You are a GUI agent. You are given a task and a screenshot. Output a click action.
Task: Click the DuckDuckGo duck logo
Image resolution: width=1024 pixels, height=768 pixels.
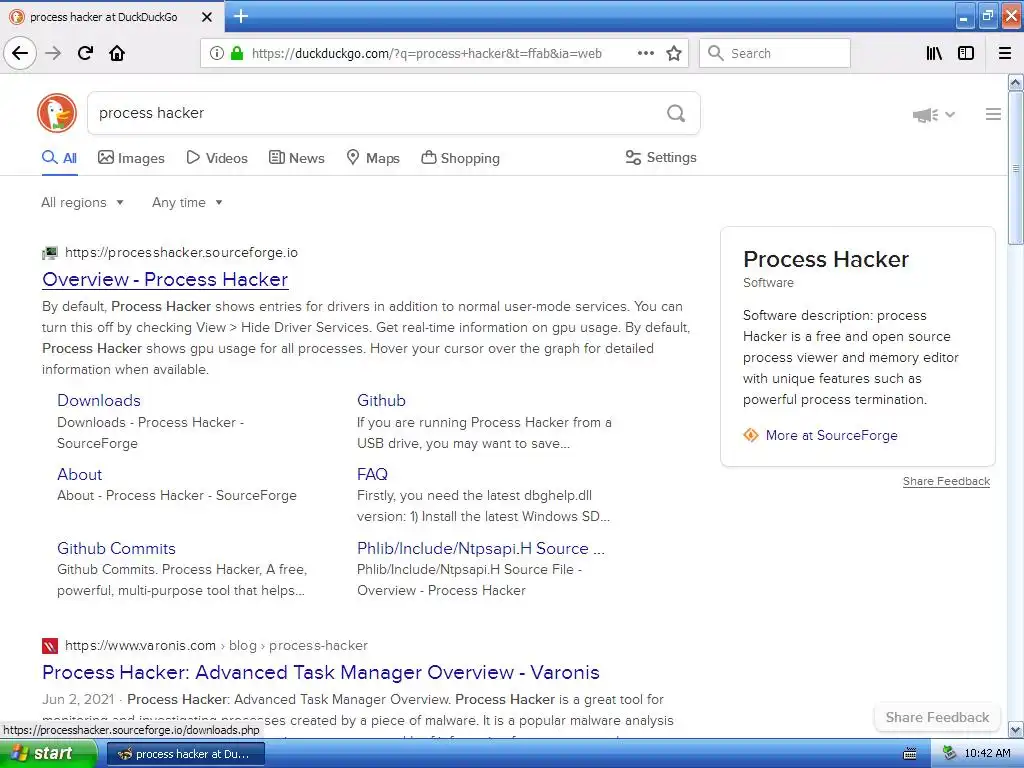point(57,113)
